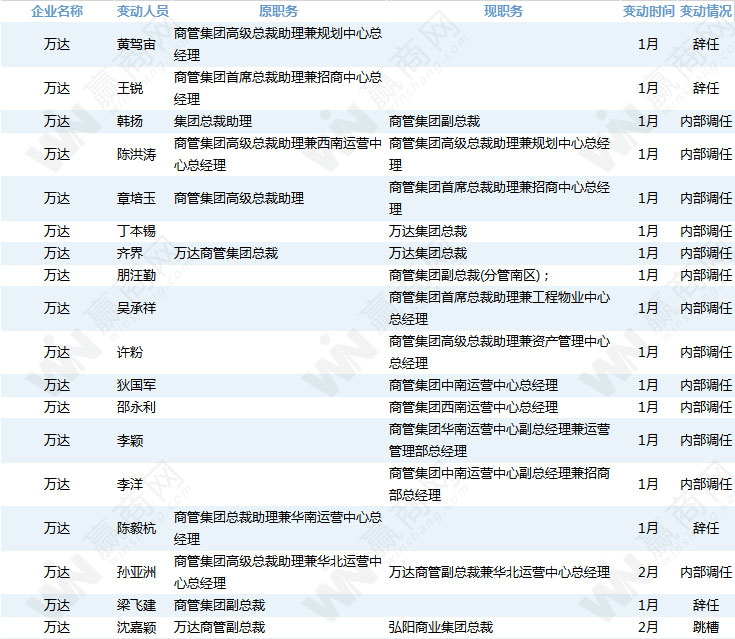Click 商管集团副总裁(分管南区) cell

(x=469, y=275)
